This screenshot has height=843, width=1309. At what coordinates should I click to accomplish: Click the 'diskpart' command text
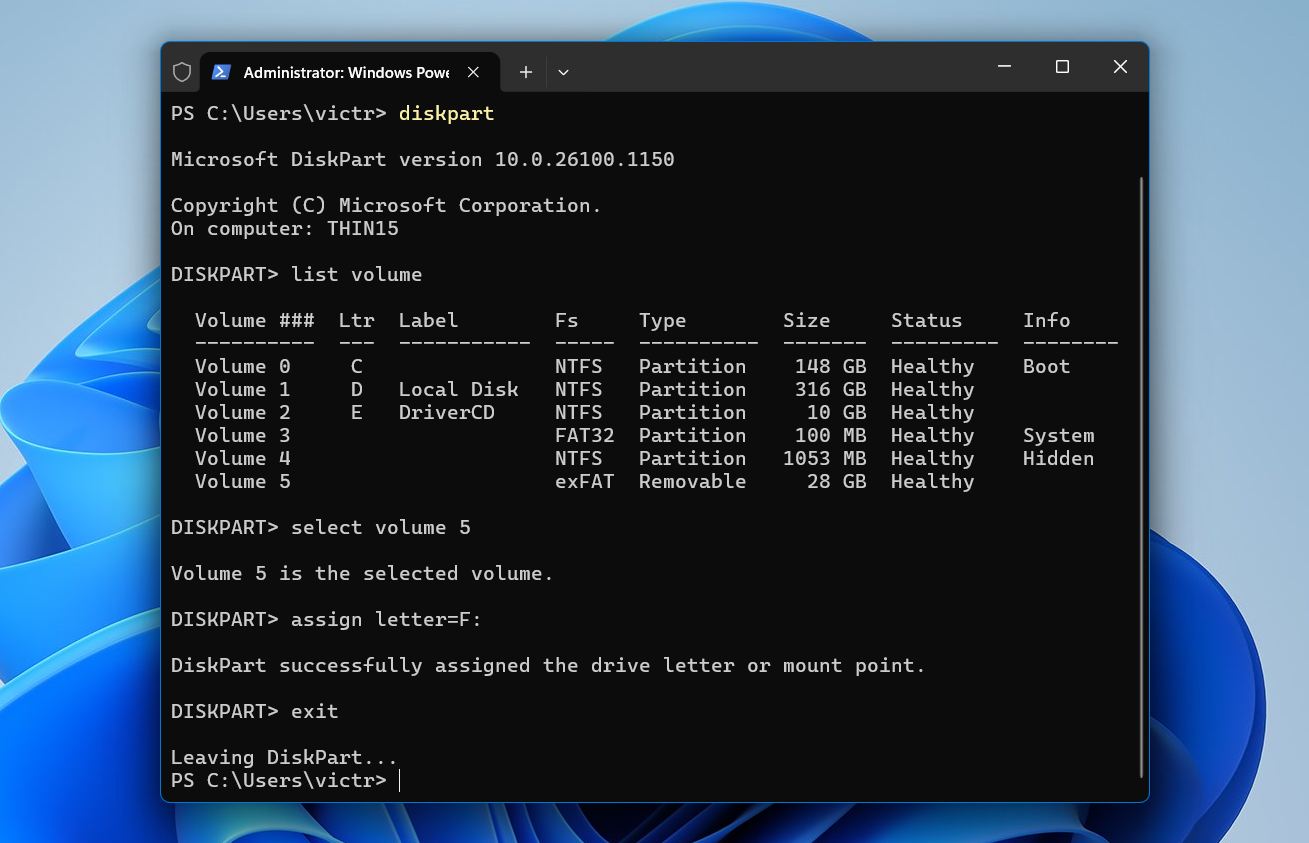click(x=447, y=113)
